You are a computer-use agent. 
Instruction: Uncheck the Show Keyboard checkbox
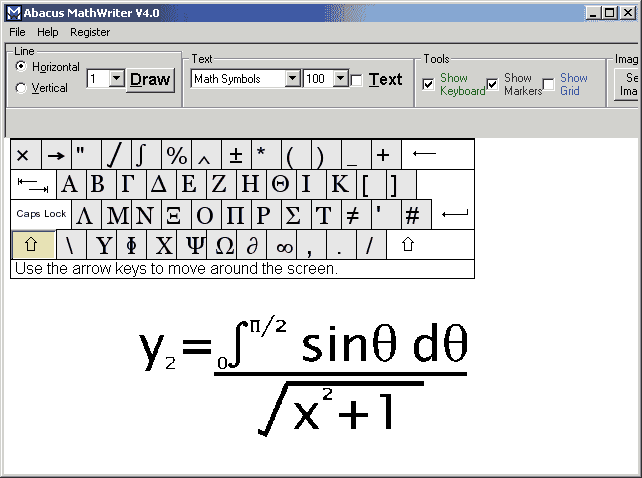pos(429,85)
